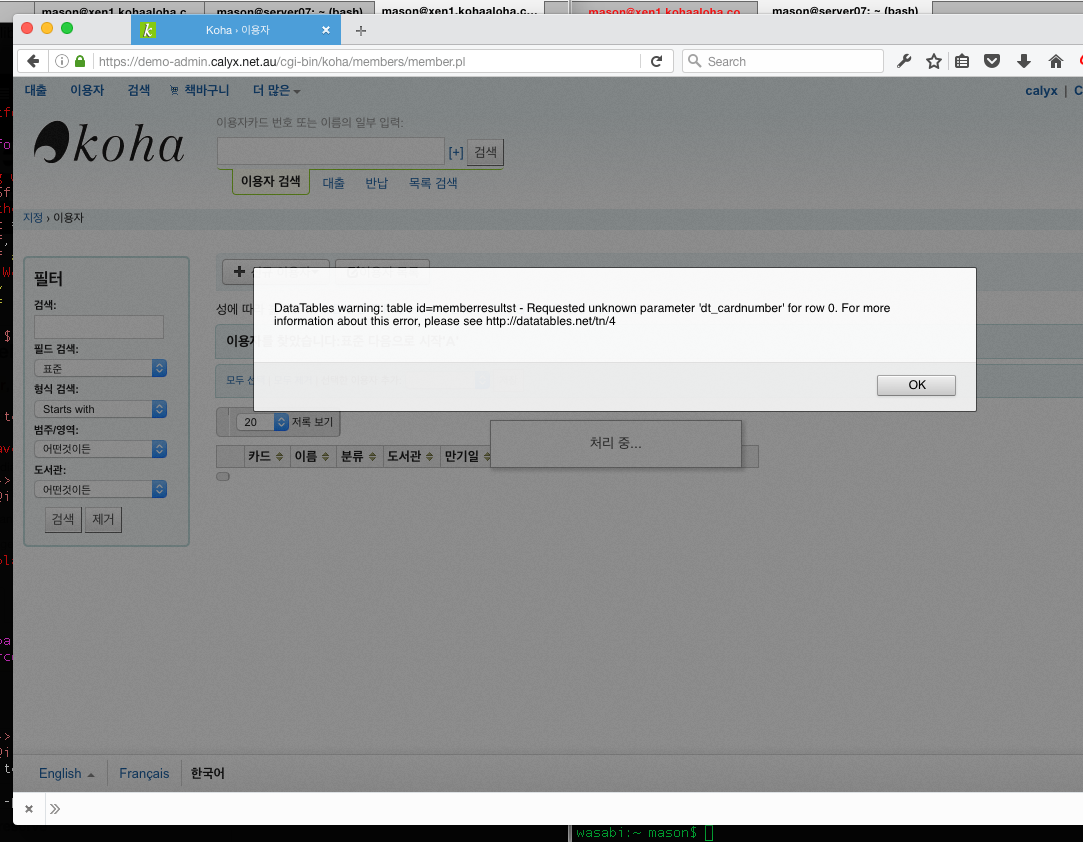Bookmark this page with the star icon

point(934,61)
